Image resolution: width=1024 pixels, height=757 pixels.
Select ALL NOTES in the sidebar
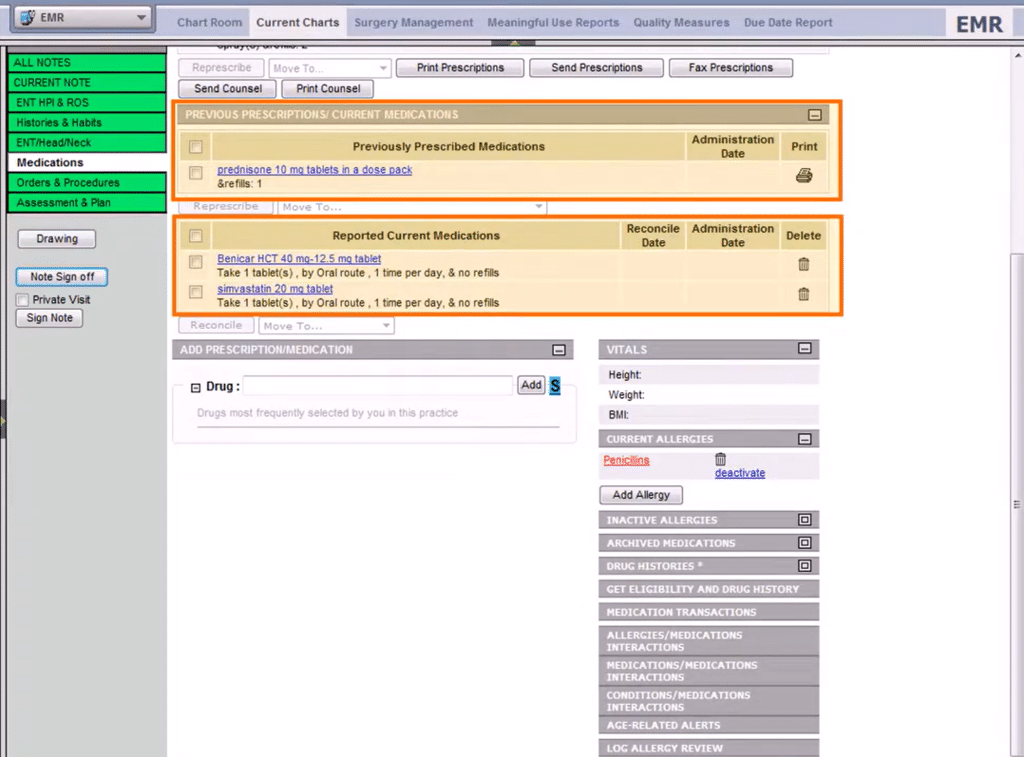tap(87, 63)
